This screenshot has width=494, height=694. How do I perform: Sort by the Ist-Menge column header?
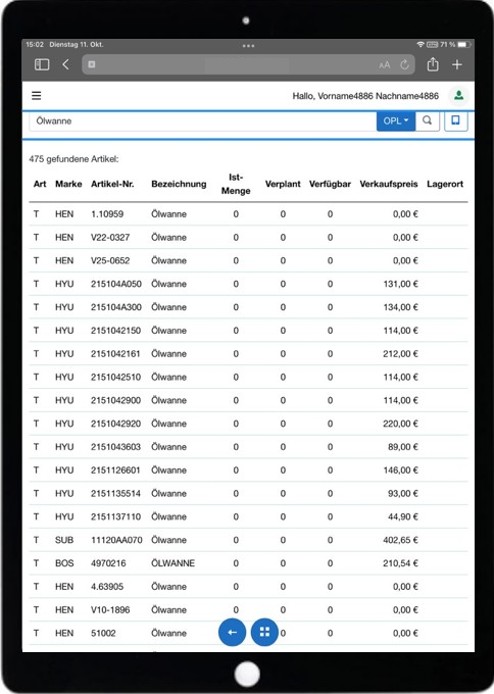pos(236,184)
